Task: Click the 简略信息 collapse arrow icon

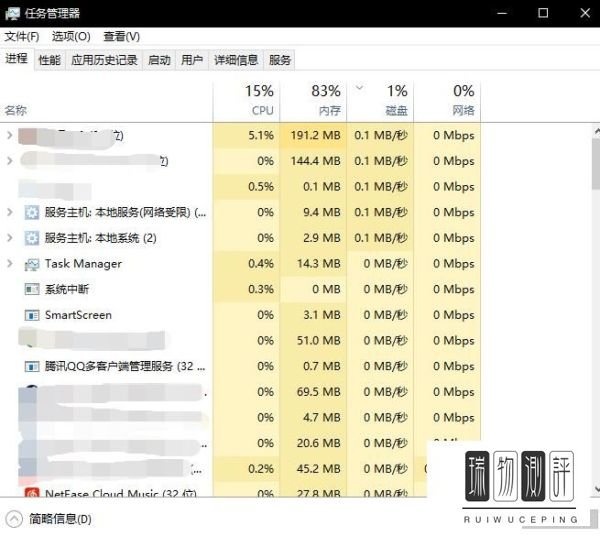Action: [x=14, y=519]
